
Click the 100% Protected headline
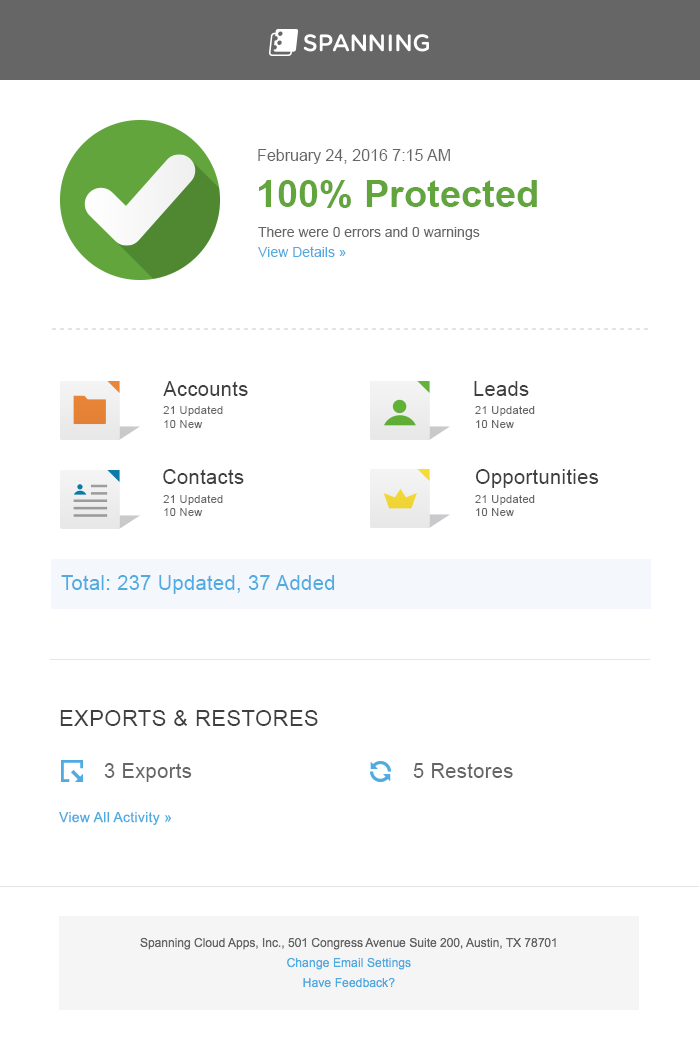click(398, 194)
